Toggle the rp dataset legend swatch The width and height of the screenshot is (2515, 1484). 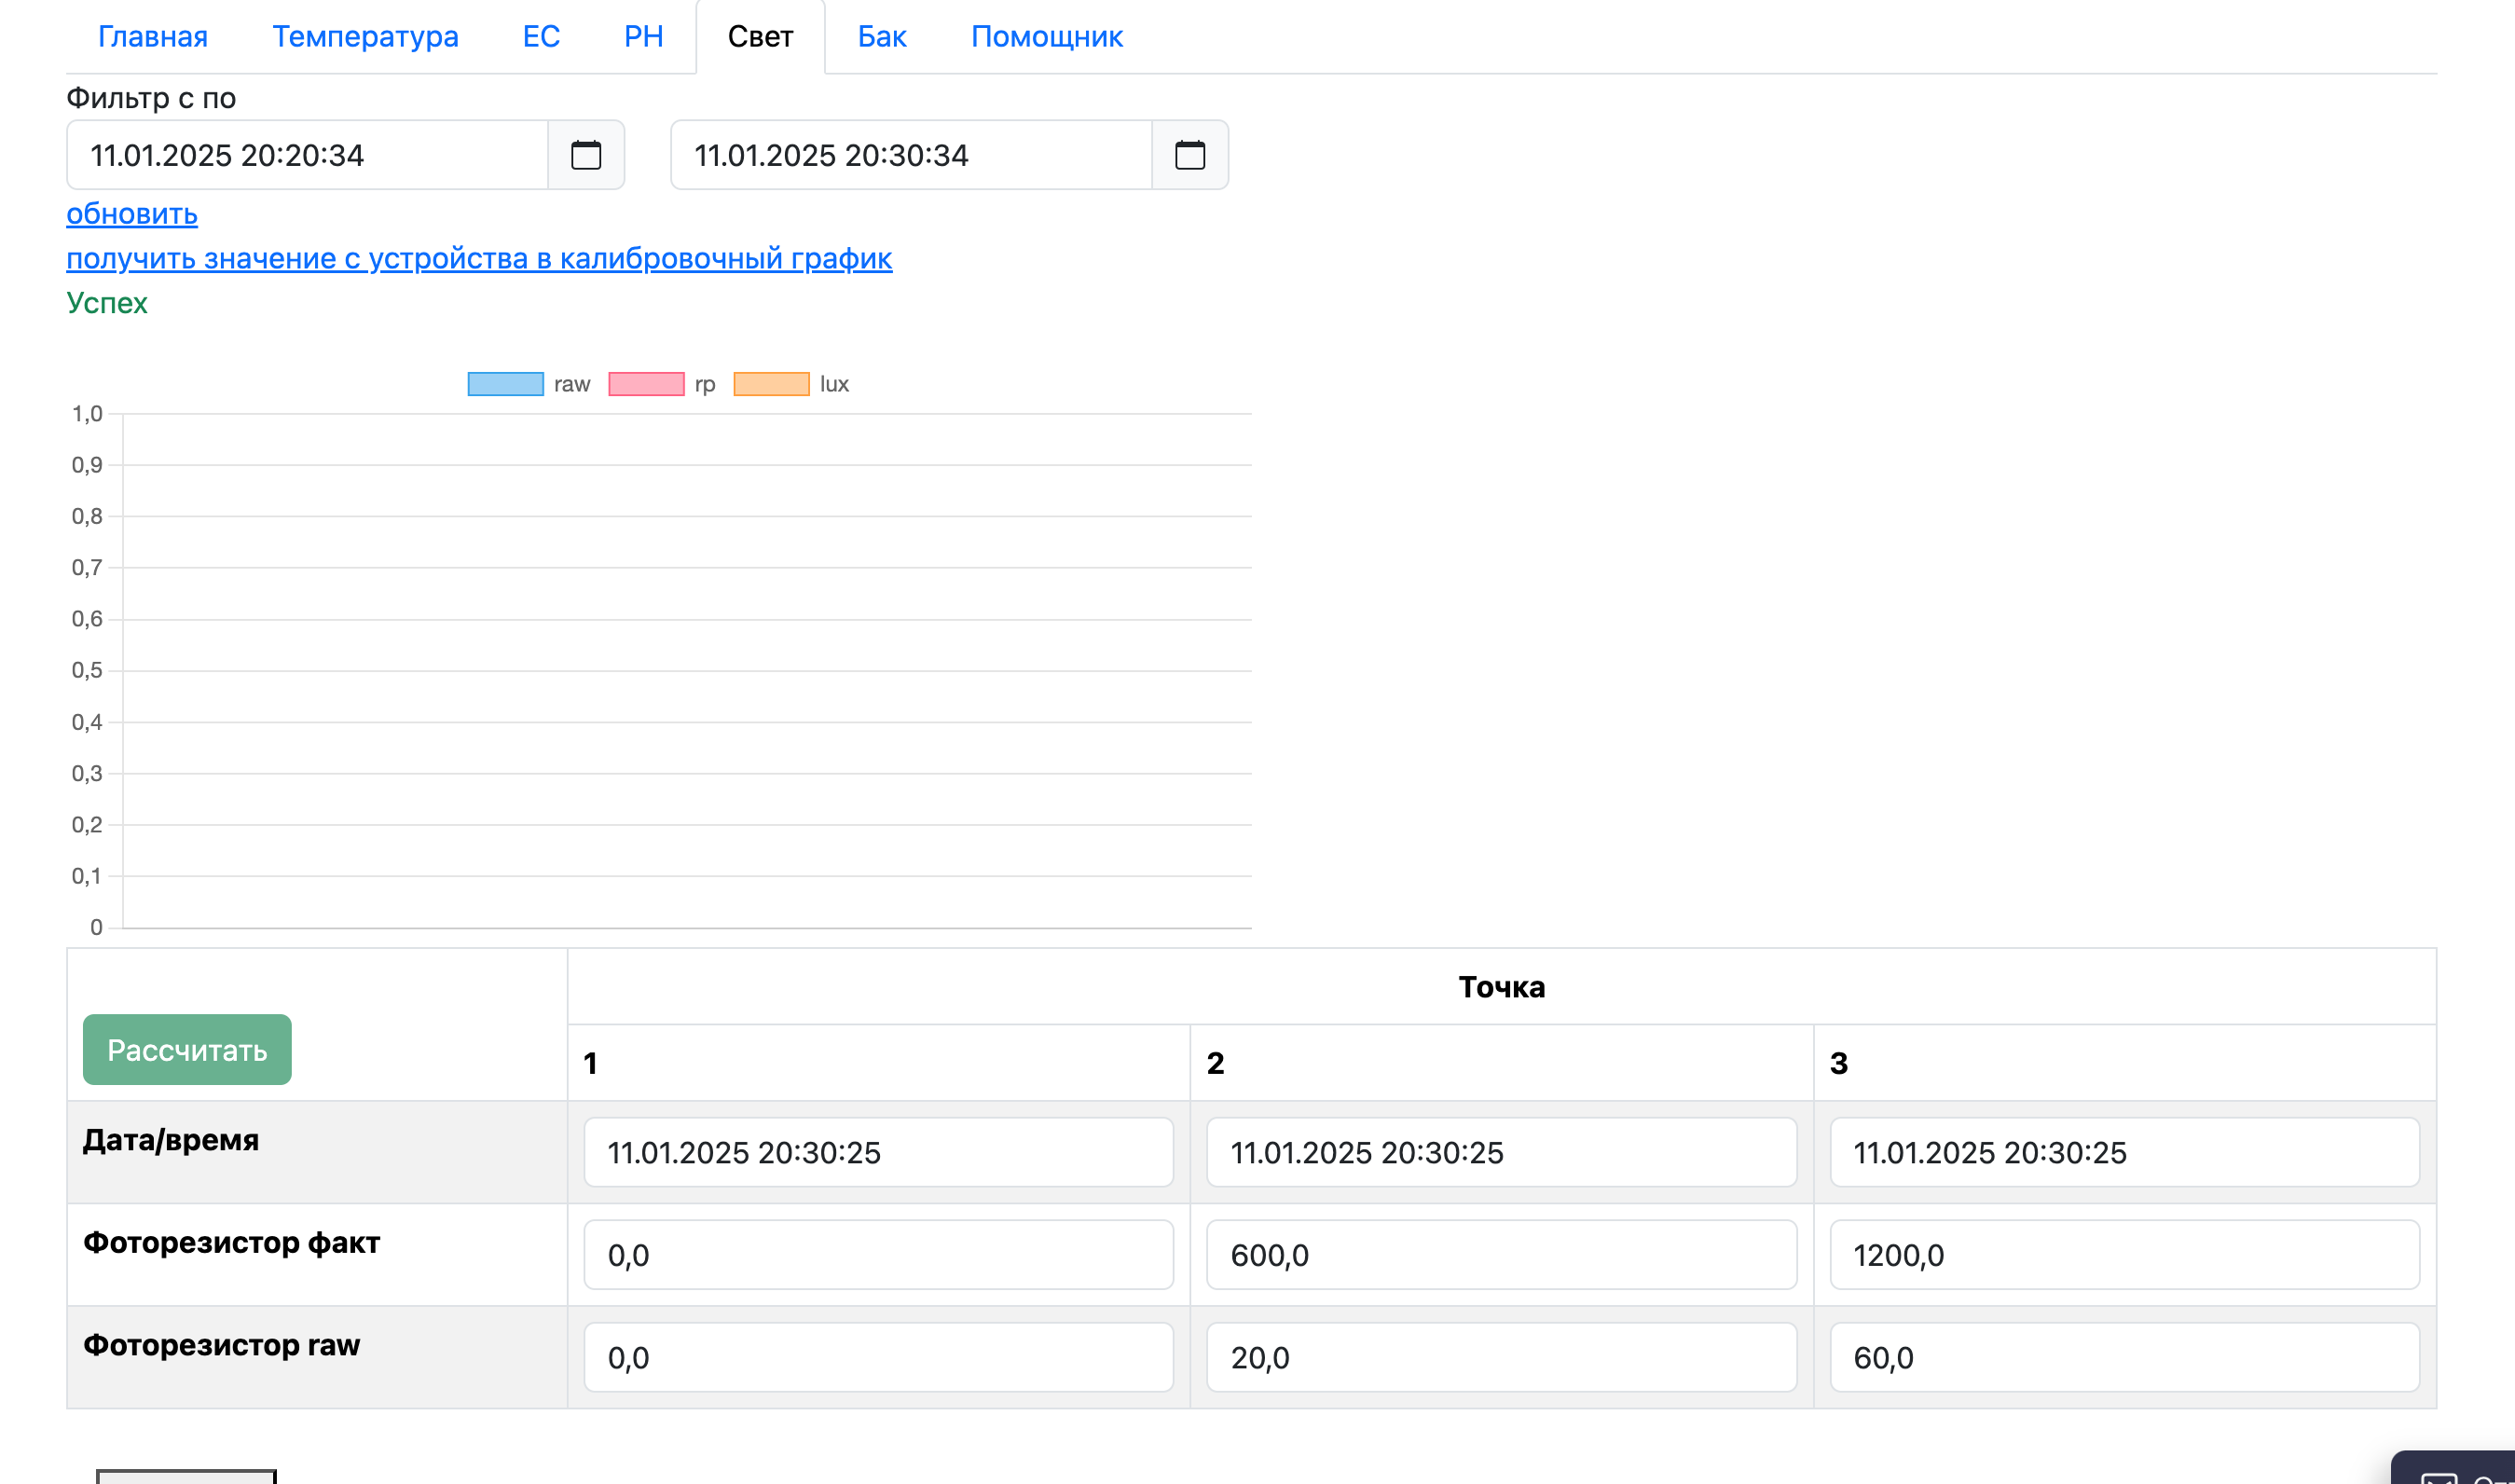coord(646,384)
